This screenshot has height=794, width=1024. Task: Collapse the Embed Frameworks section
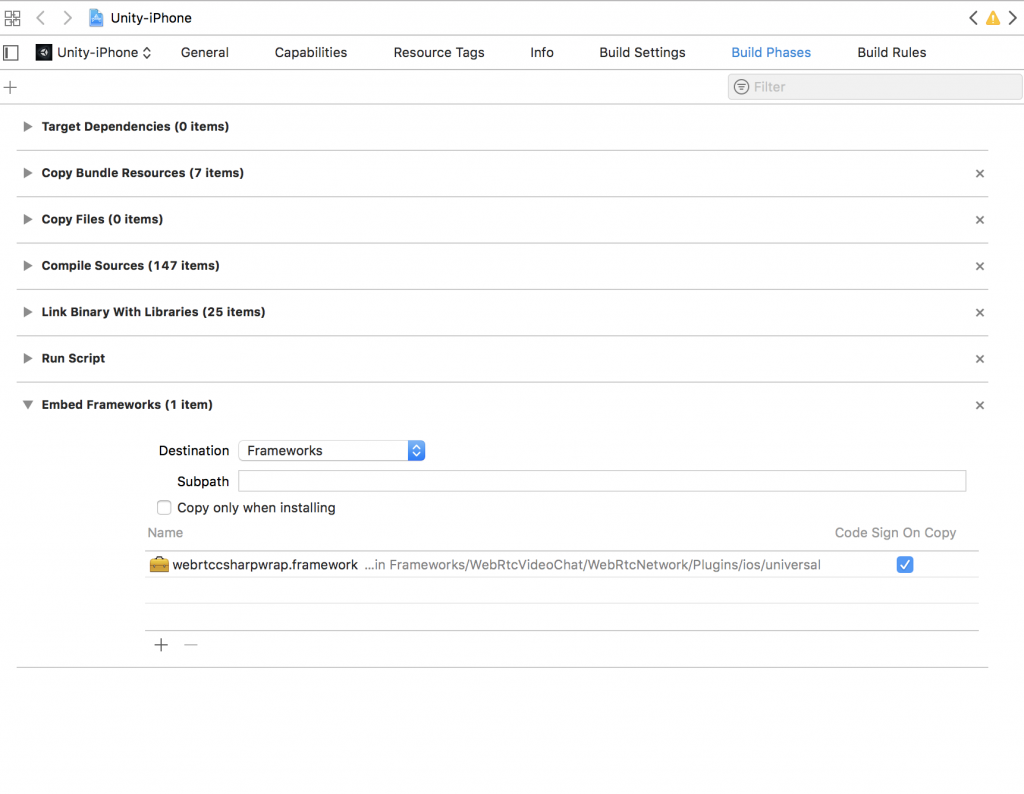27,405
